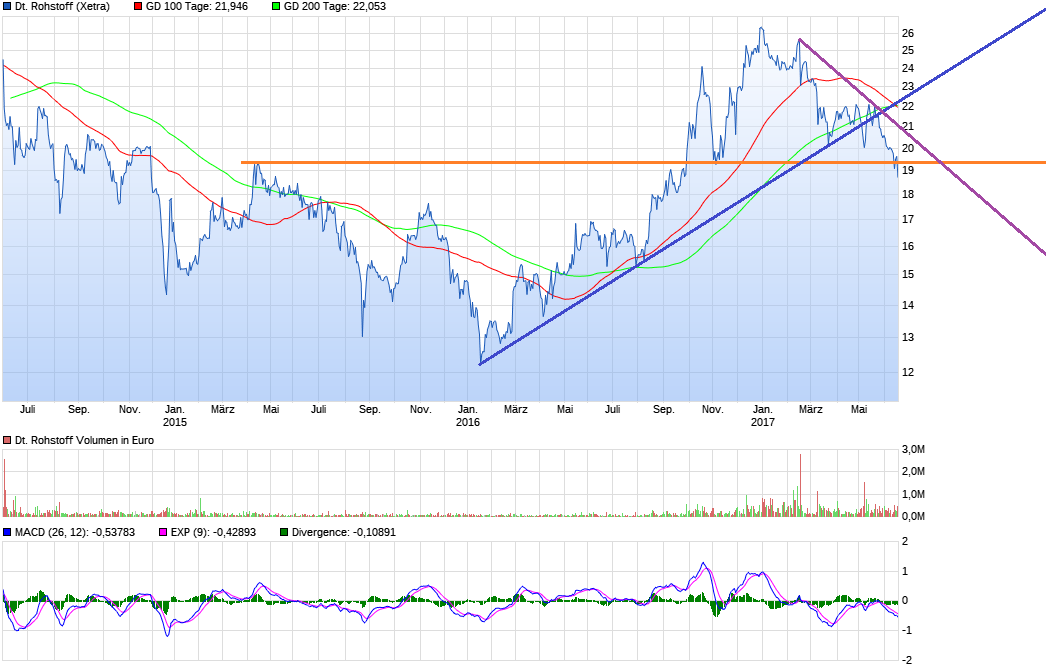Click price axis value 21

tap(908, 127)
